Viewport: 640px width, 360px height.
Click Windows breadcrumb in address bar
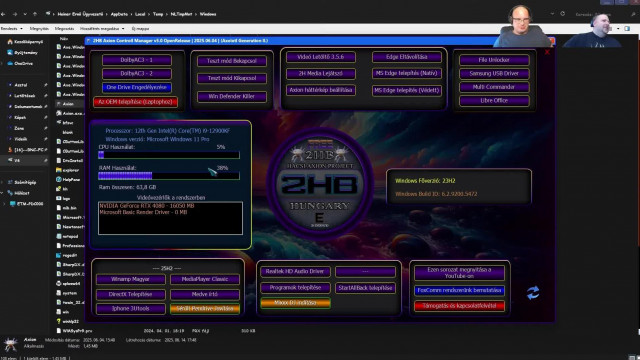(208, 14)
